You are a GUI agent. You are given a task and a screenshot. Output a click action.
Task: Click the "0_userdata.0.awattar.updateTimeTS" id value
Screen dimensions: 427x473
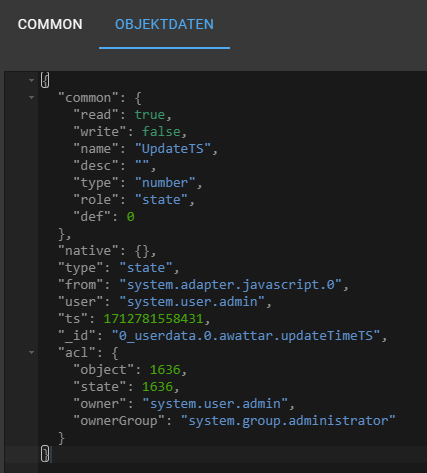coord(246,336)
